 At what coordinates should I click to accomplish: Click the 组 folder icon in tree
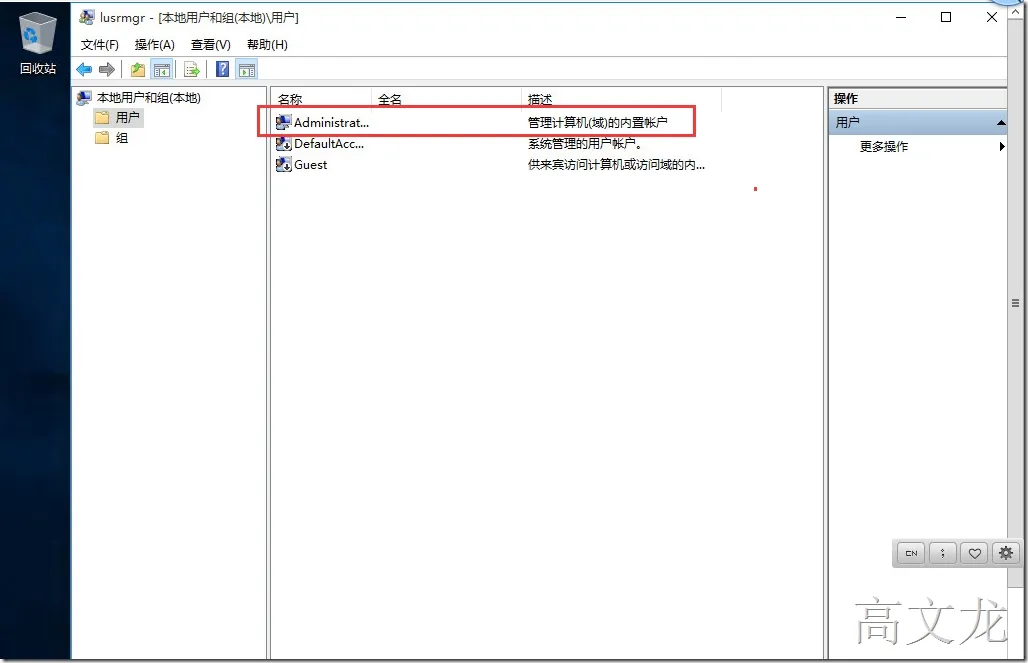102,138
